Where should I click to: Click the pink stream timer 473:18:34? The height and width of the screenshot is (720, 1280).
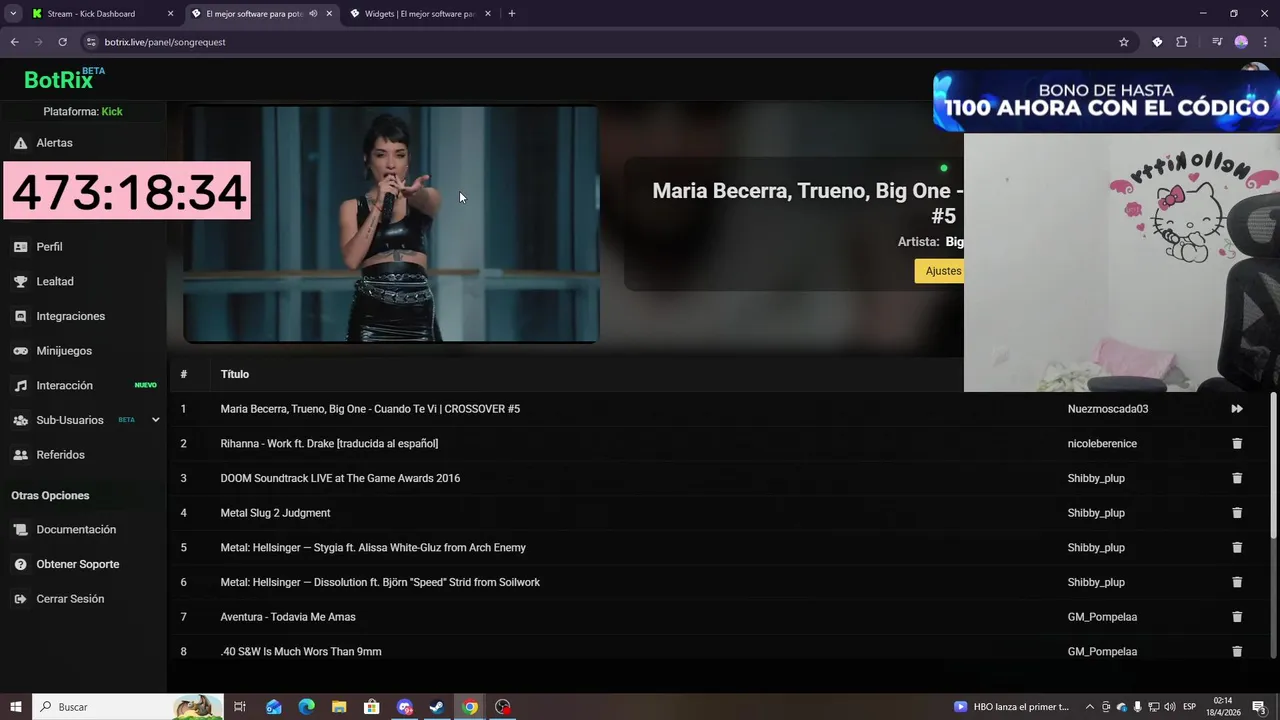click(127, 191)
